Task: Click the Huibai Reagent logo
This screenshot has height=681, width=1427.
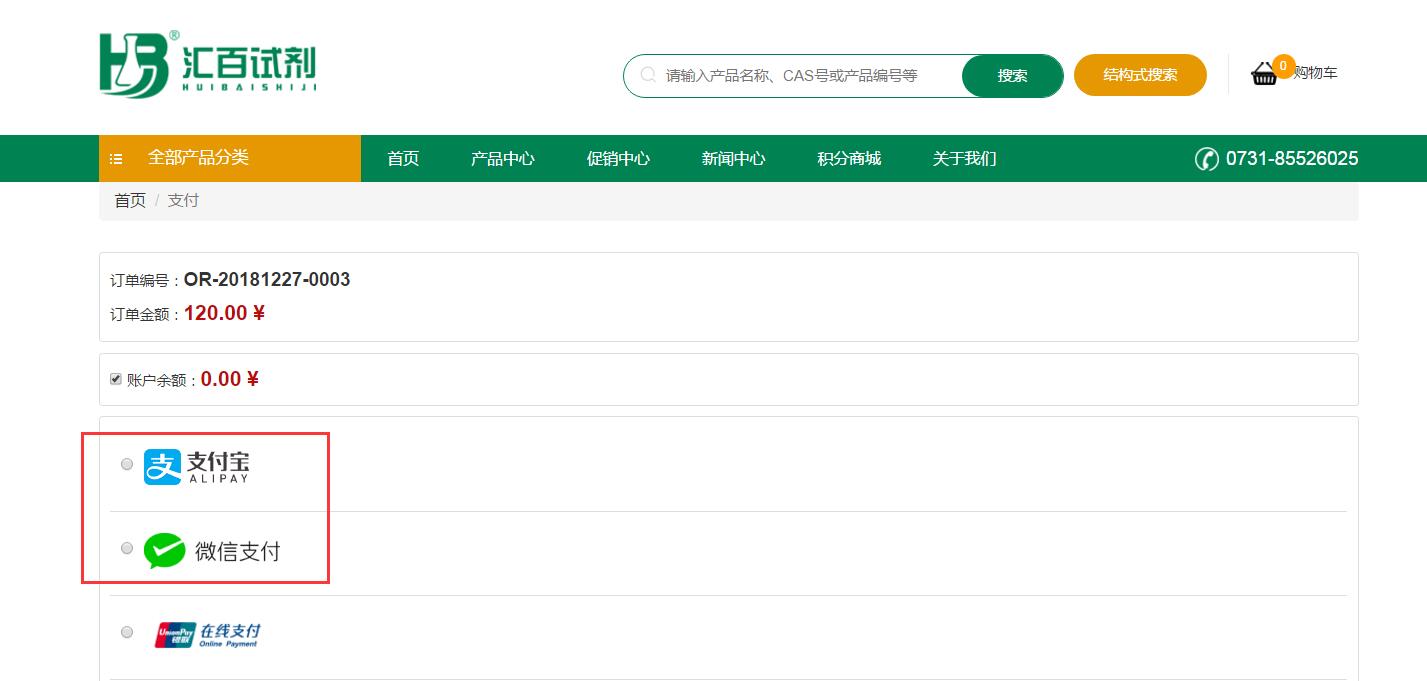Action: 208,65
